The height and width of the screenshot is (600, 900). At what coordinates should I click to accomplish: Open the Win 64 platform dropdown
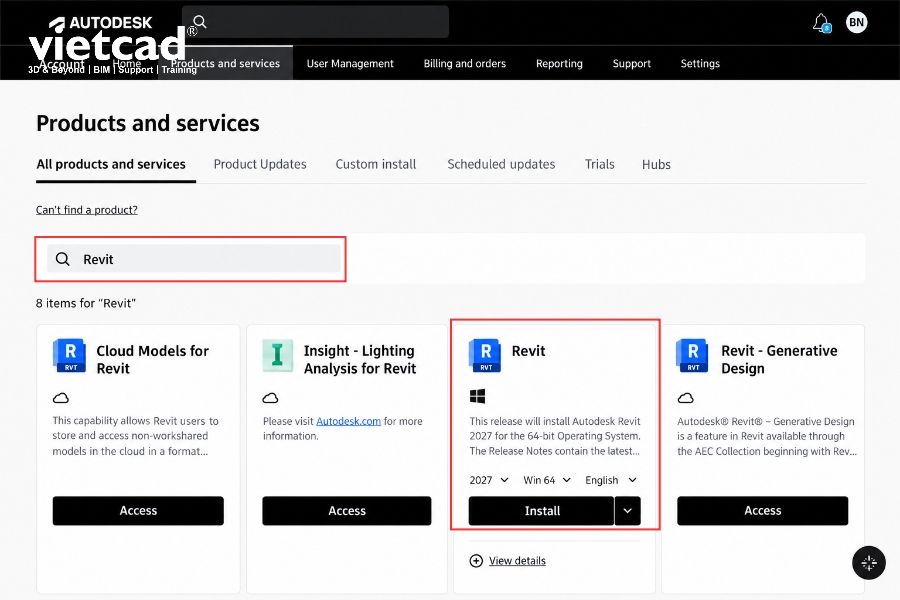click(x=547, y=480)
